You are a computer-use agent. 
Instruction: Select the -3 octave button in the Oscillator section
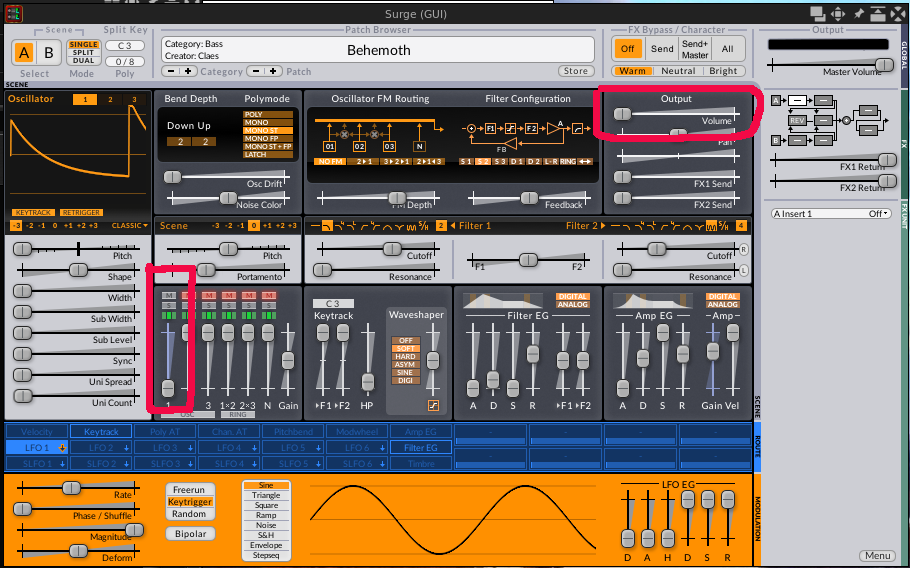tap(16, 226)
